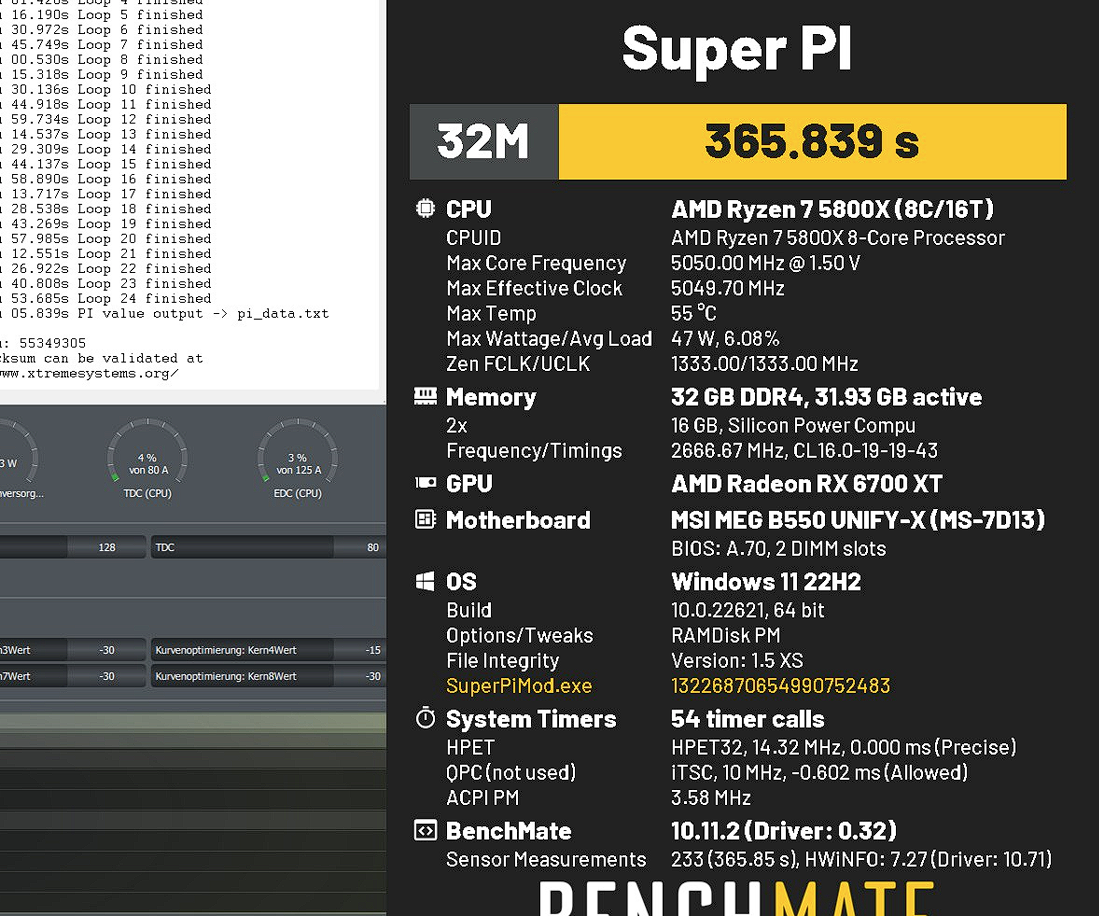
Task: Click MSI MEG B550 UNIFY-X (MS-7D13)
Action: coord(858,520)
